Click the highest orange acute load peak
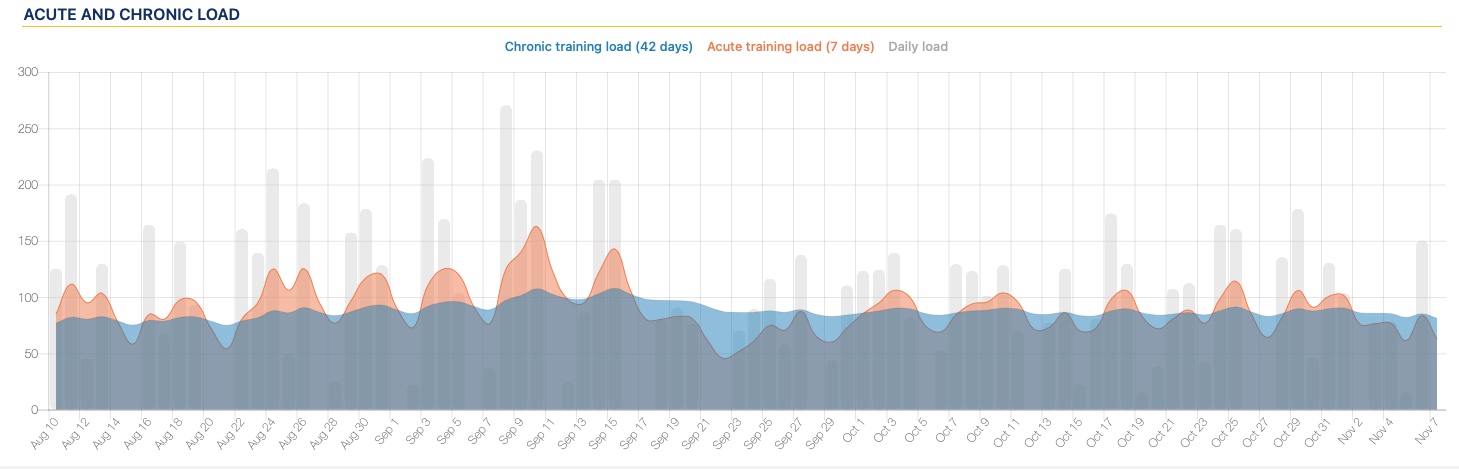1459x469 pixels. [x=537, y=228]
